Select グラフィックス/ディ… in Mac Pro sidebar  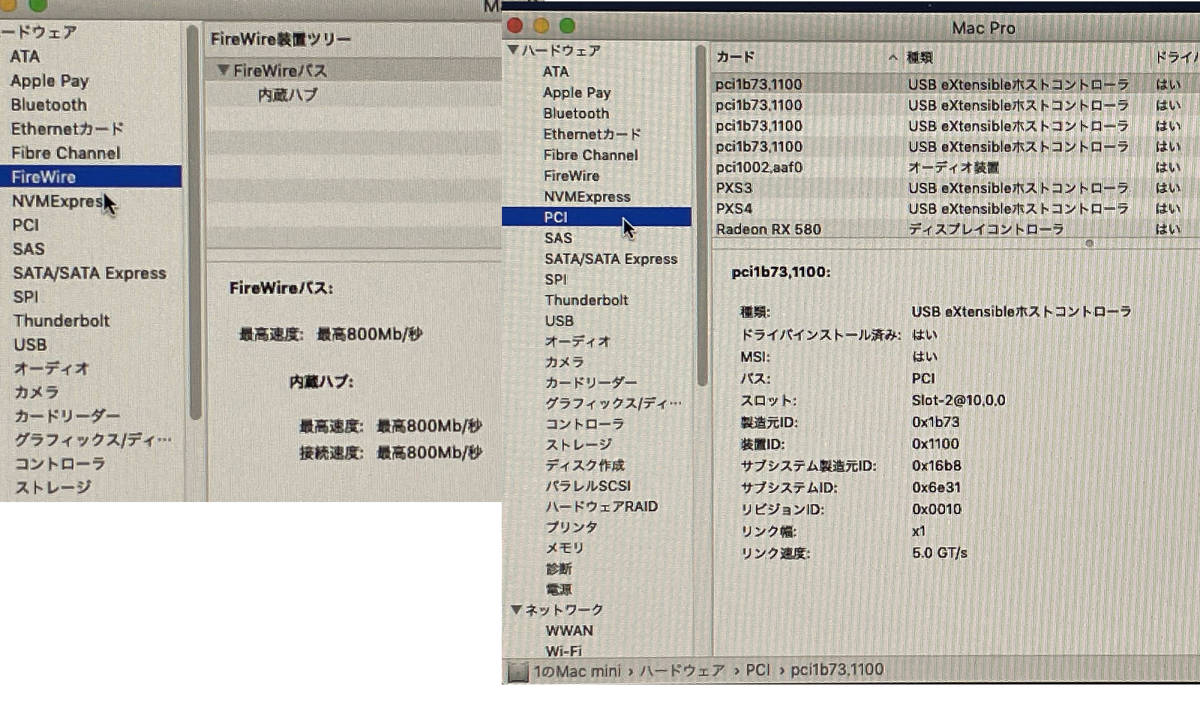click(613, 404)
